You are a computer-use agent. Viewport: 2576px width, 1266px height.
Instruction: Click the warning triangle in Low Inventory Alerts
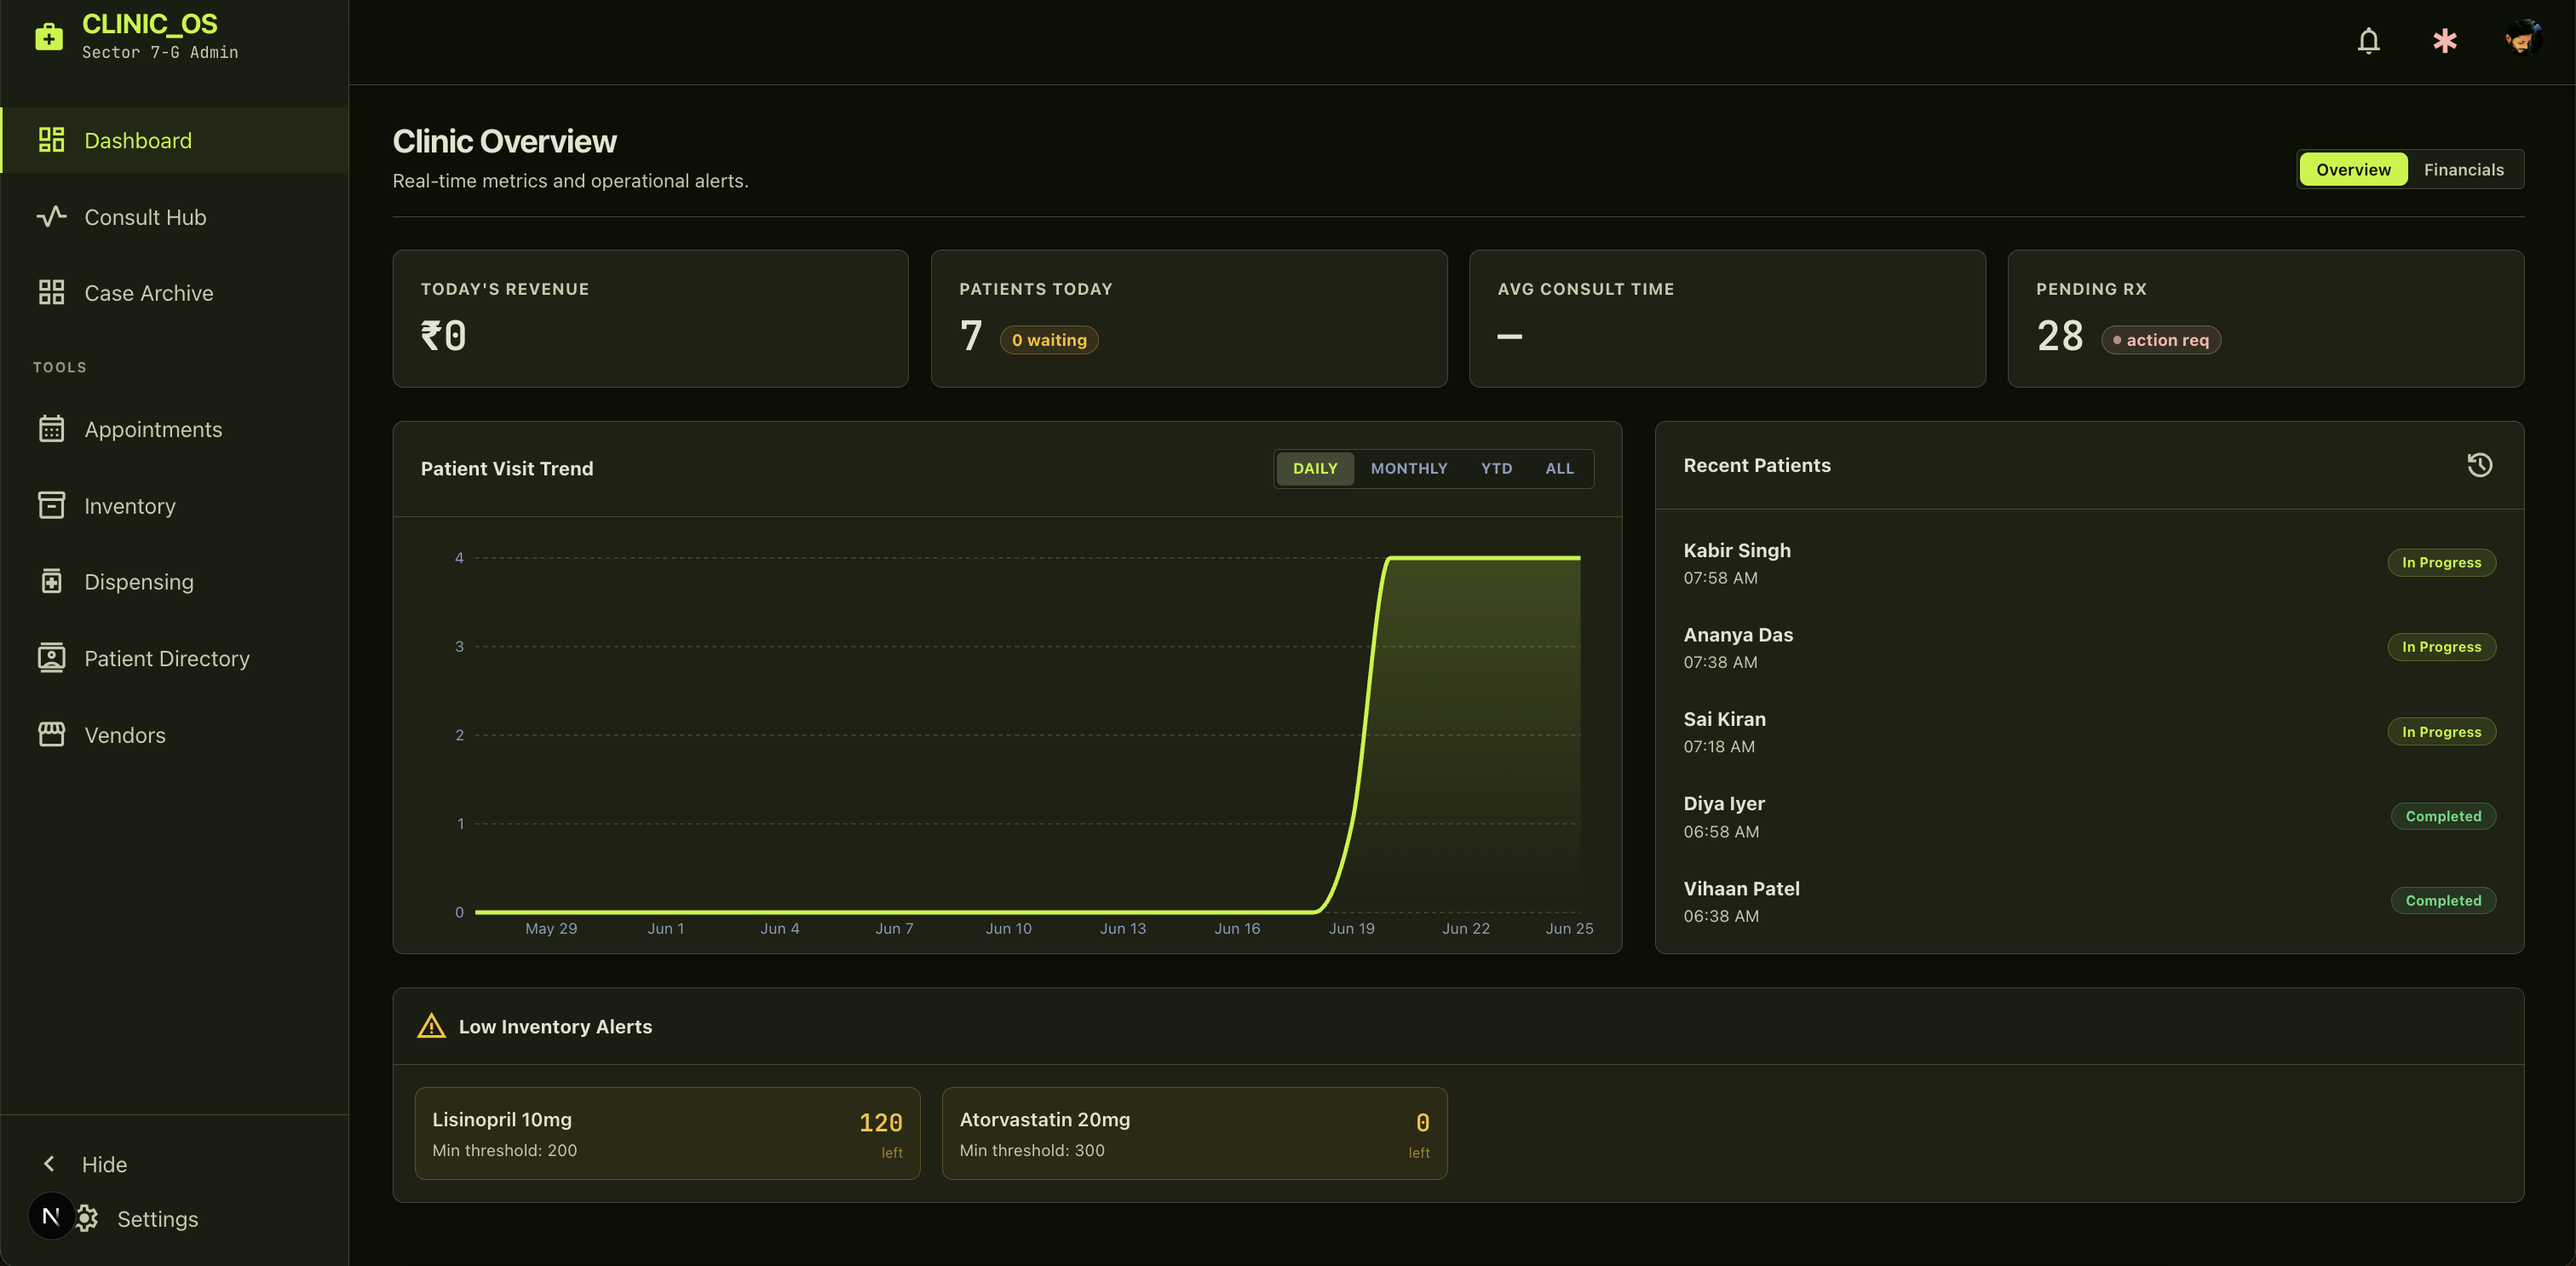[431, 1026]
